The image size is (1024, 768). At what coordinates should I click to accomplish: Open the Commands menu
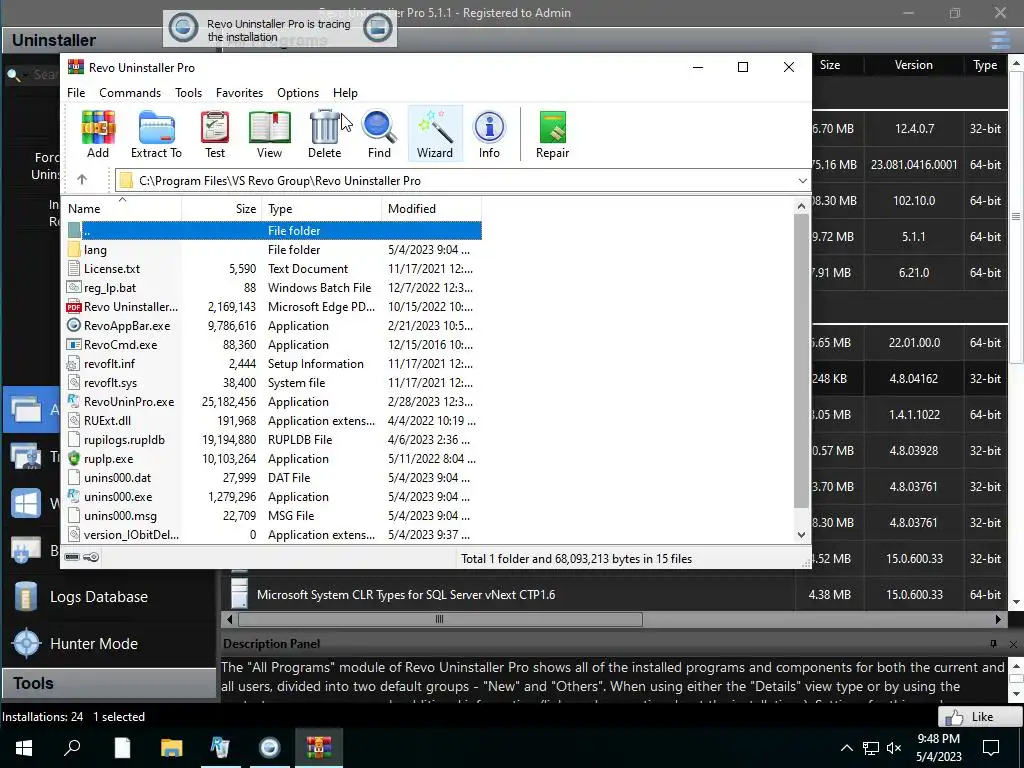pyautogui.click(x=130, y=93)
